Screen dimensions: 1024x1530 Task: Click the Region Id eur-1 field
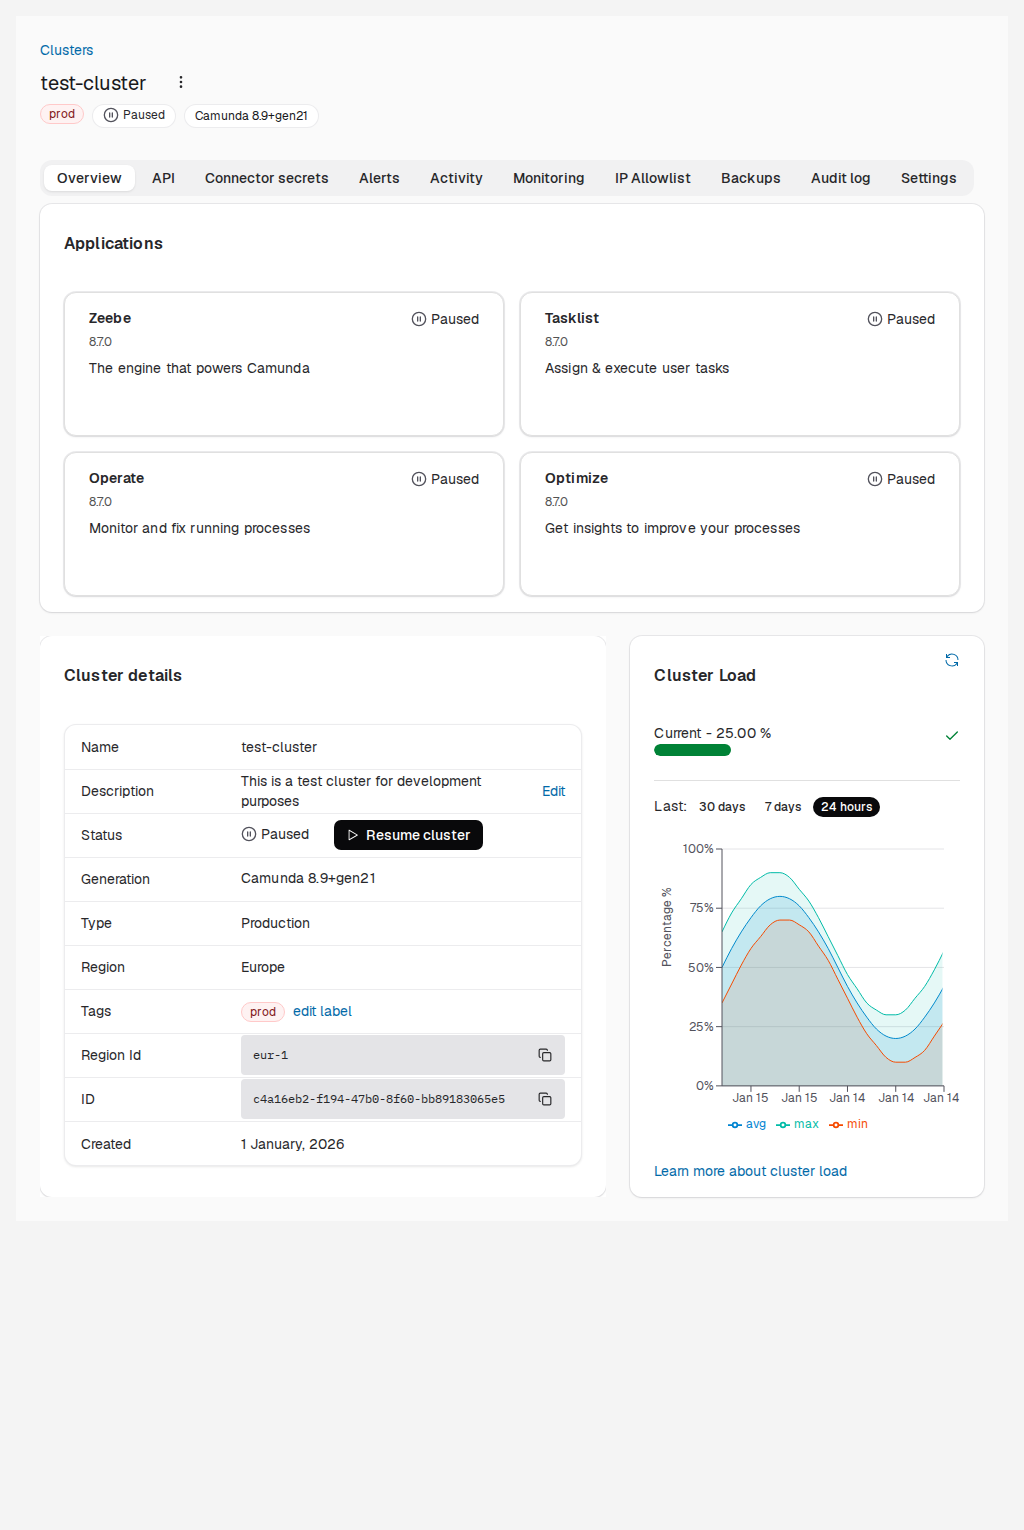403,1055
